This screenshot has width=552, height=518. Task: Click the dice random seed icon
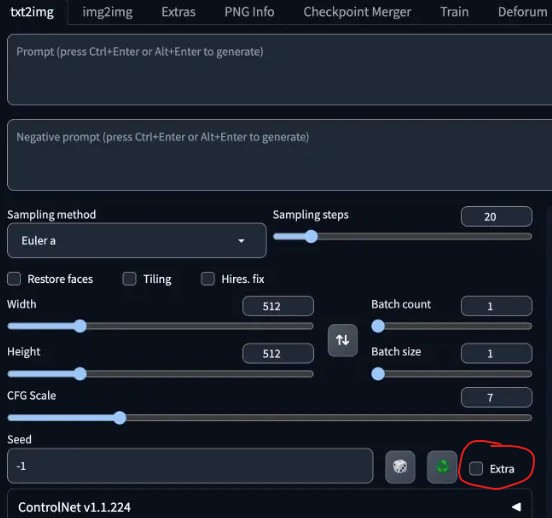click(400, 467)
